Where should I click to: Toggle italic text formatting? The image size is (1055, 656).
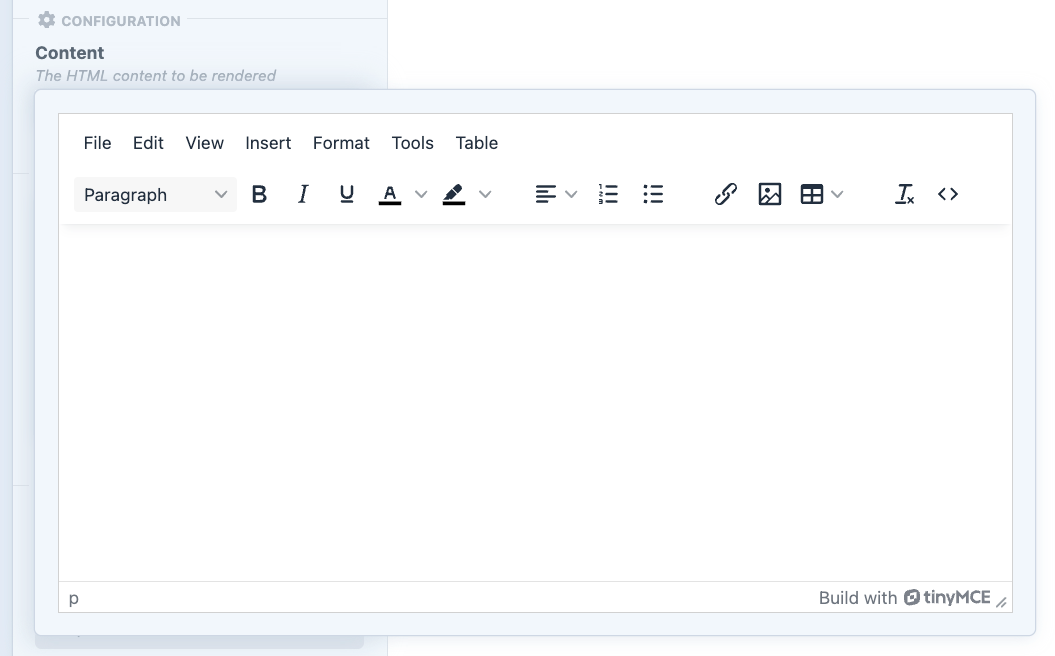[303, 195]
